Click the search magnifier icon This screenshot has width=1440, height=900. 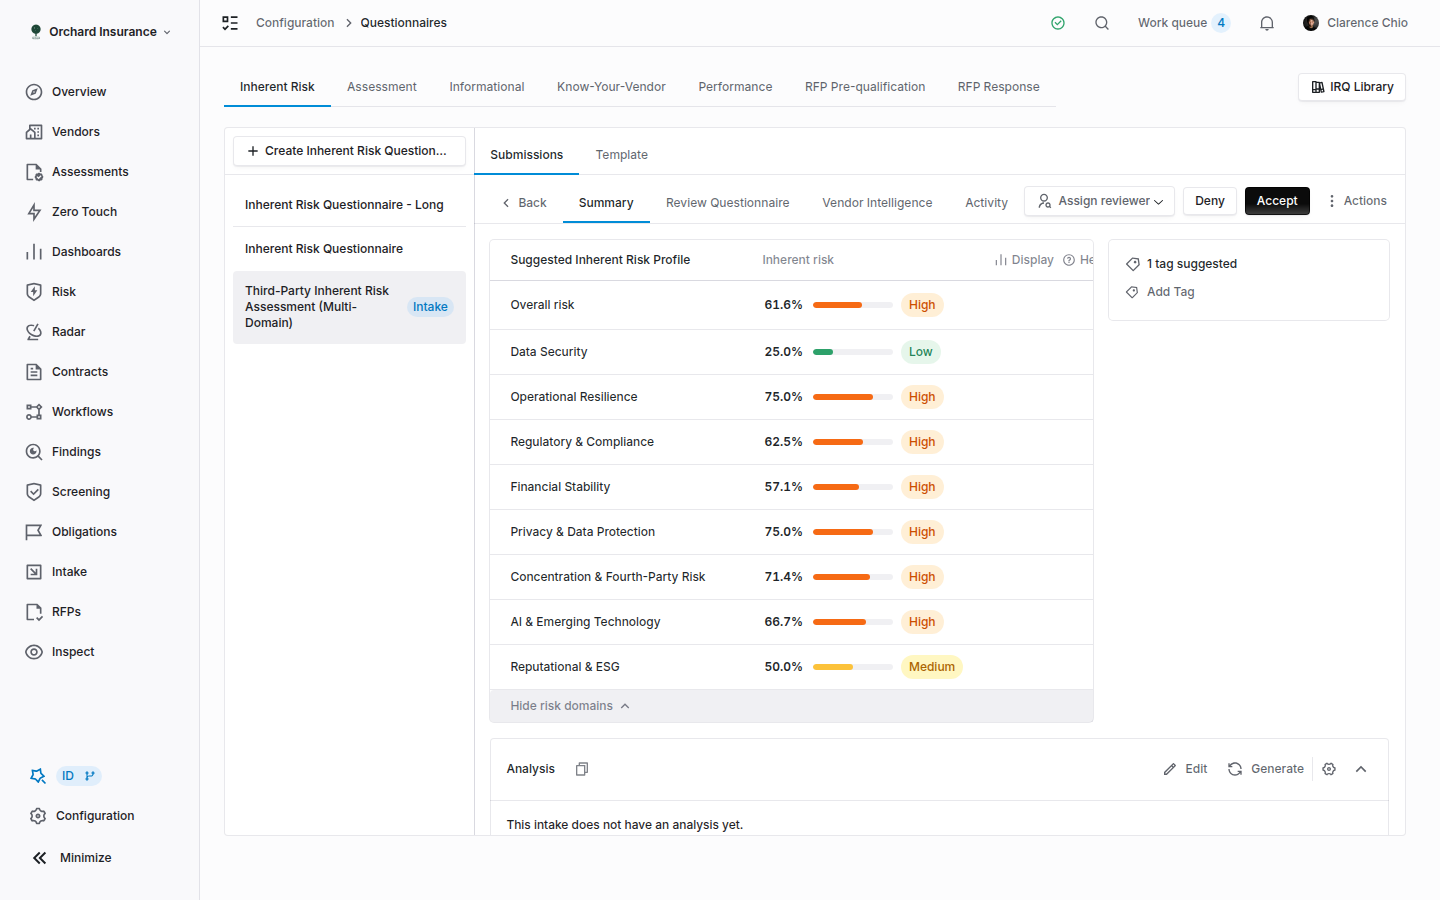click(x=1102, y=23)
